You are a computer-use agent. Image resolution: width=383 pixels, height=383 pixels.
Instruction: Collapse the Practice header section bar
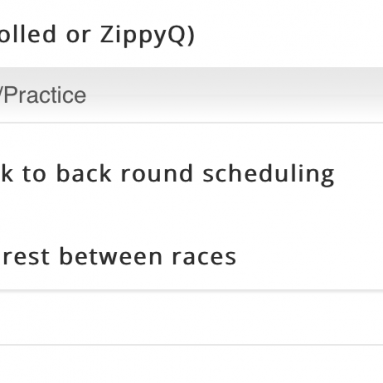pyautogui.click(x=191, y=95)
